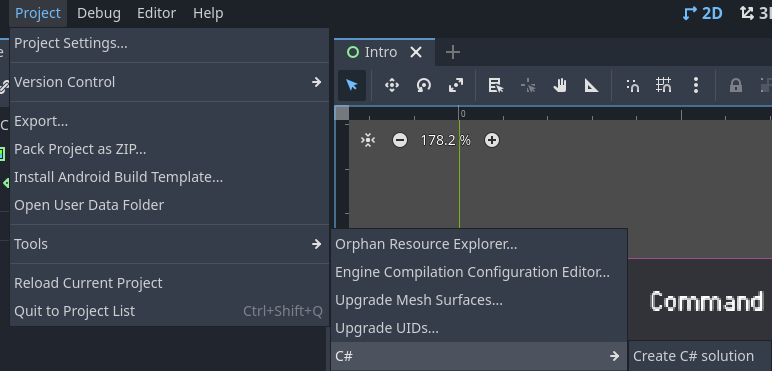Screen dimensions: 772x371
Task: Open the Debug menu
Action: coord(98,13)
